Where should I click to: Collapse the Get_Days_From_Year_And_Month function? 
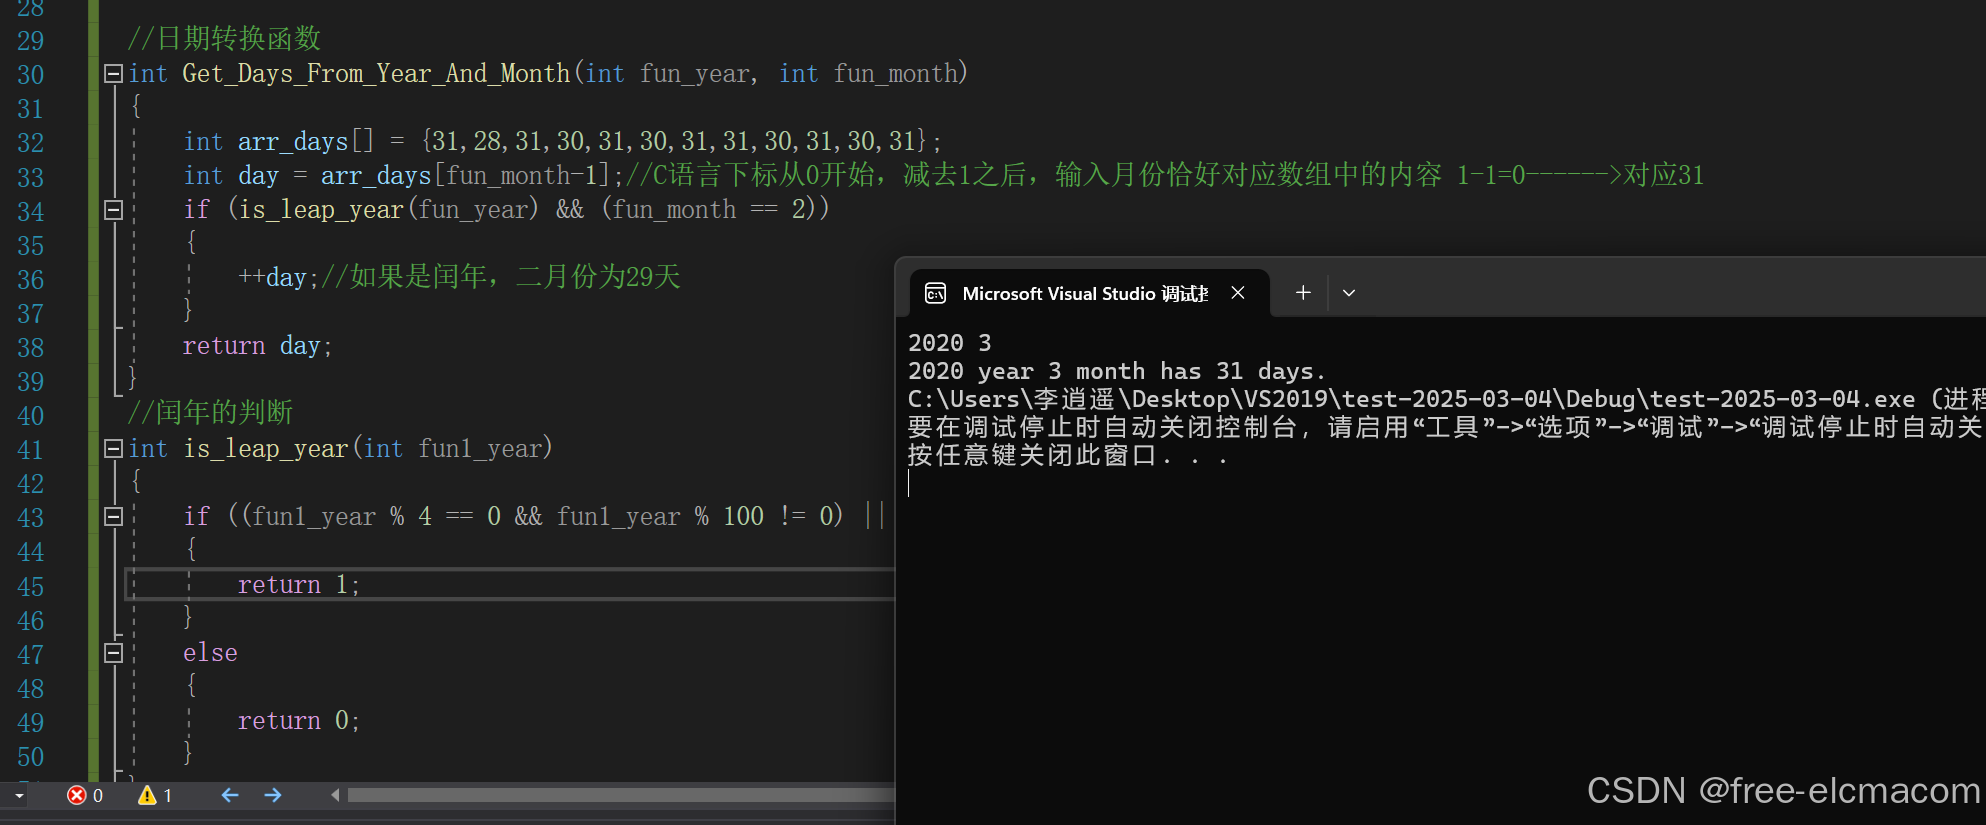(x=114, y=74)
